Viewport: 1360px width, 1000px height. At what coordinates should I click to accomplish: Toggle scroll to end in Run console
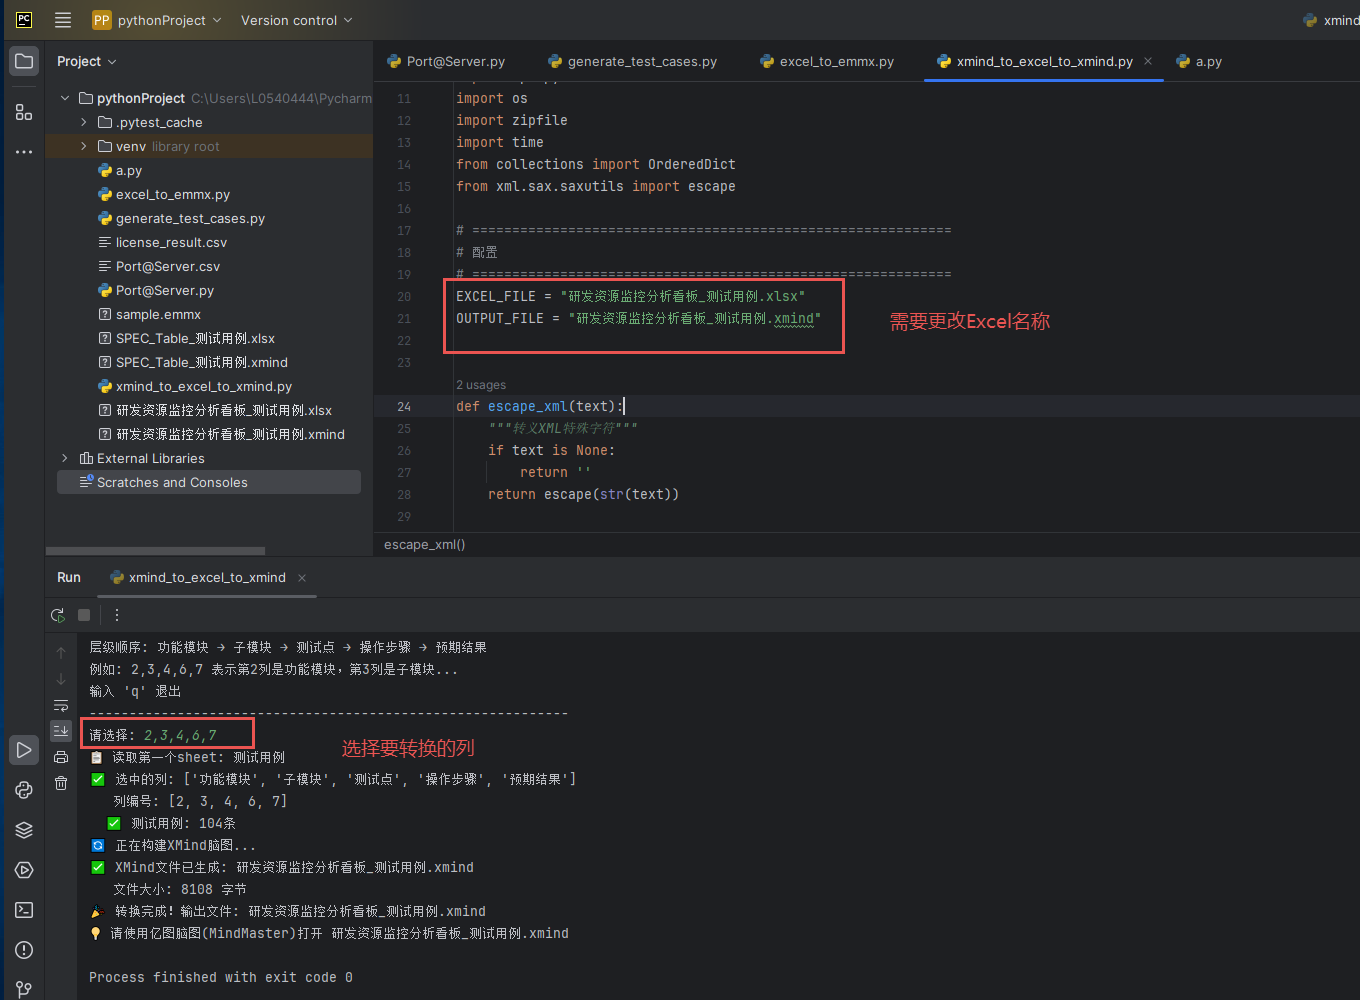tap(61, 731)
